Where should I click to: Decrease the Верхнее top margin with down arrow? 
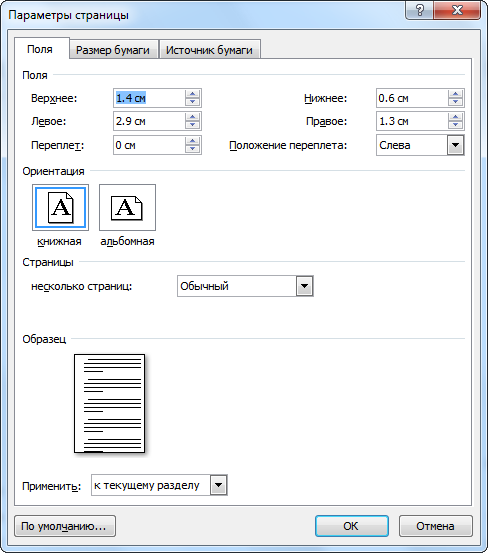coord(193,102)
